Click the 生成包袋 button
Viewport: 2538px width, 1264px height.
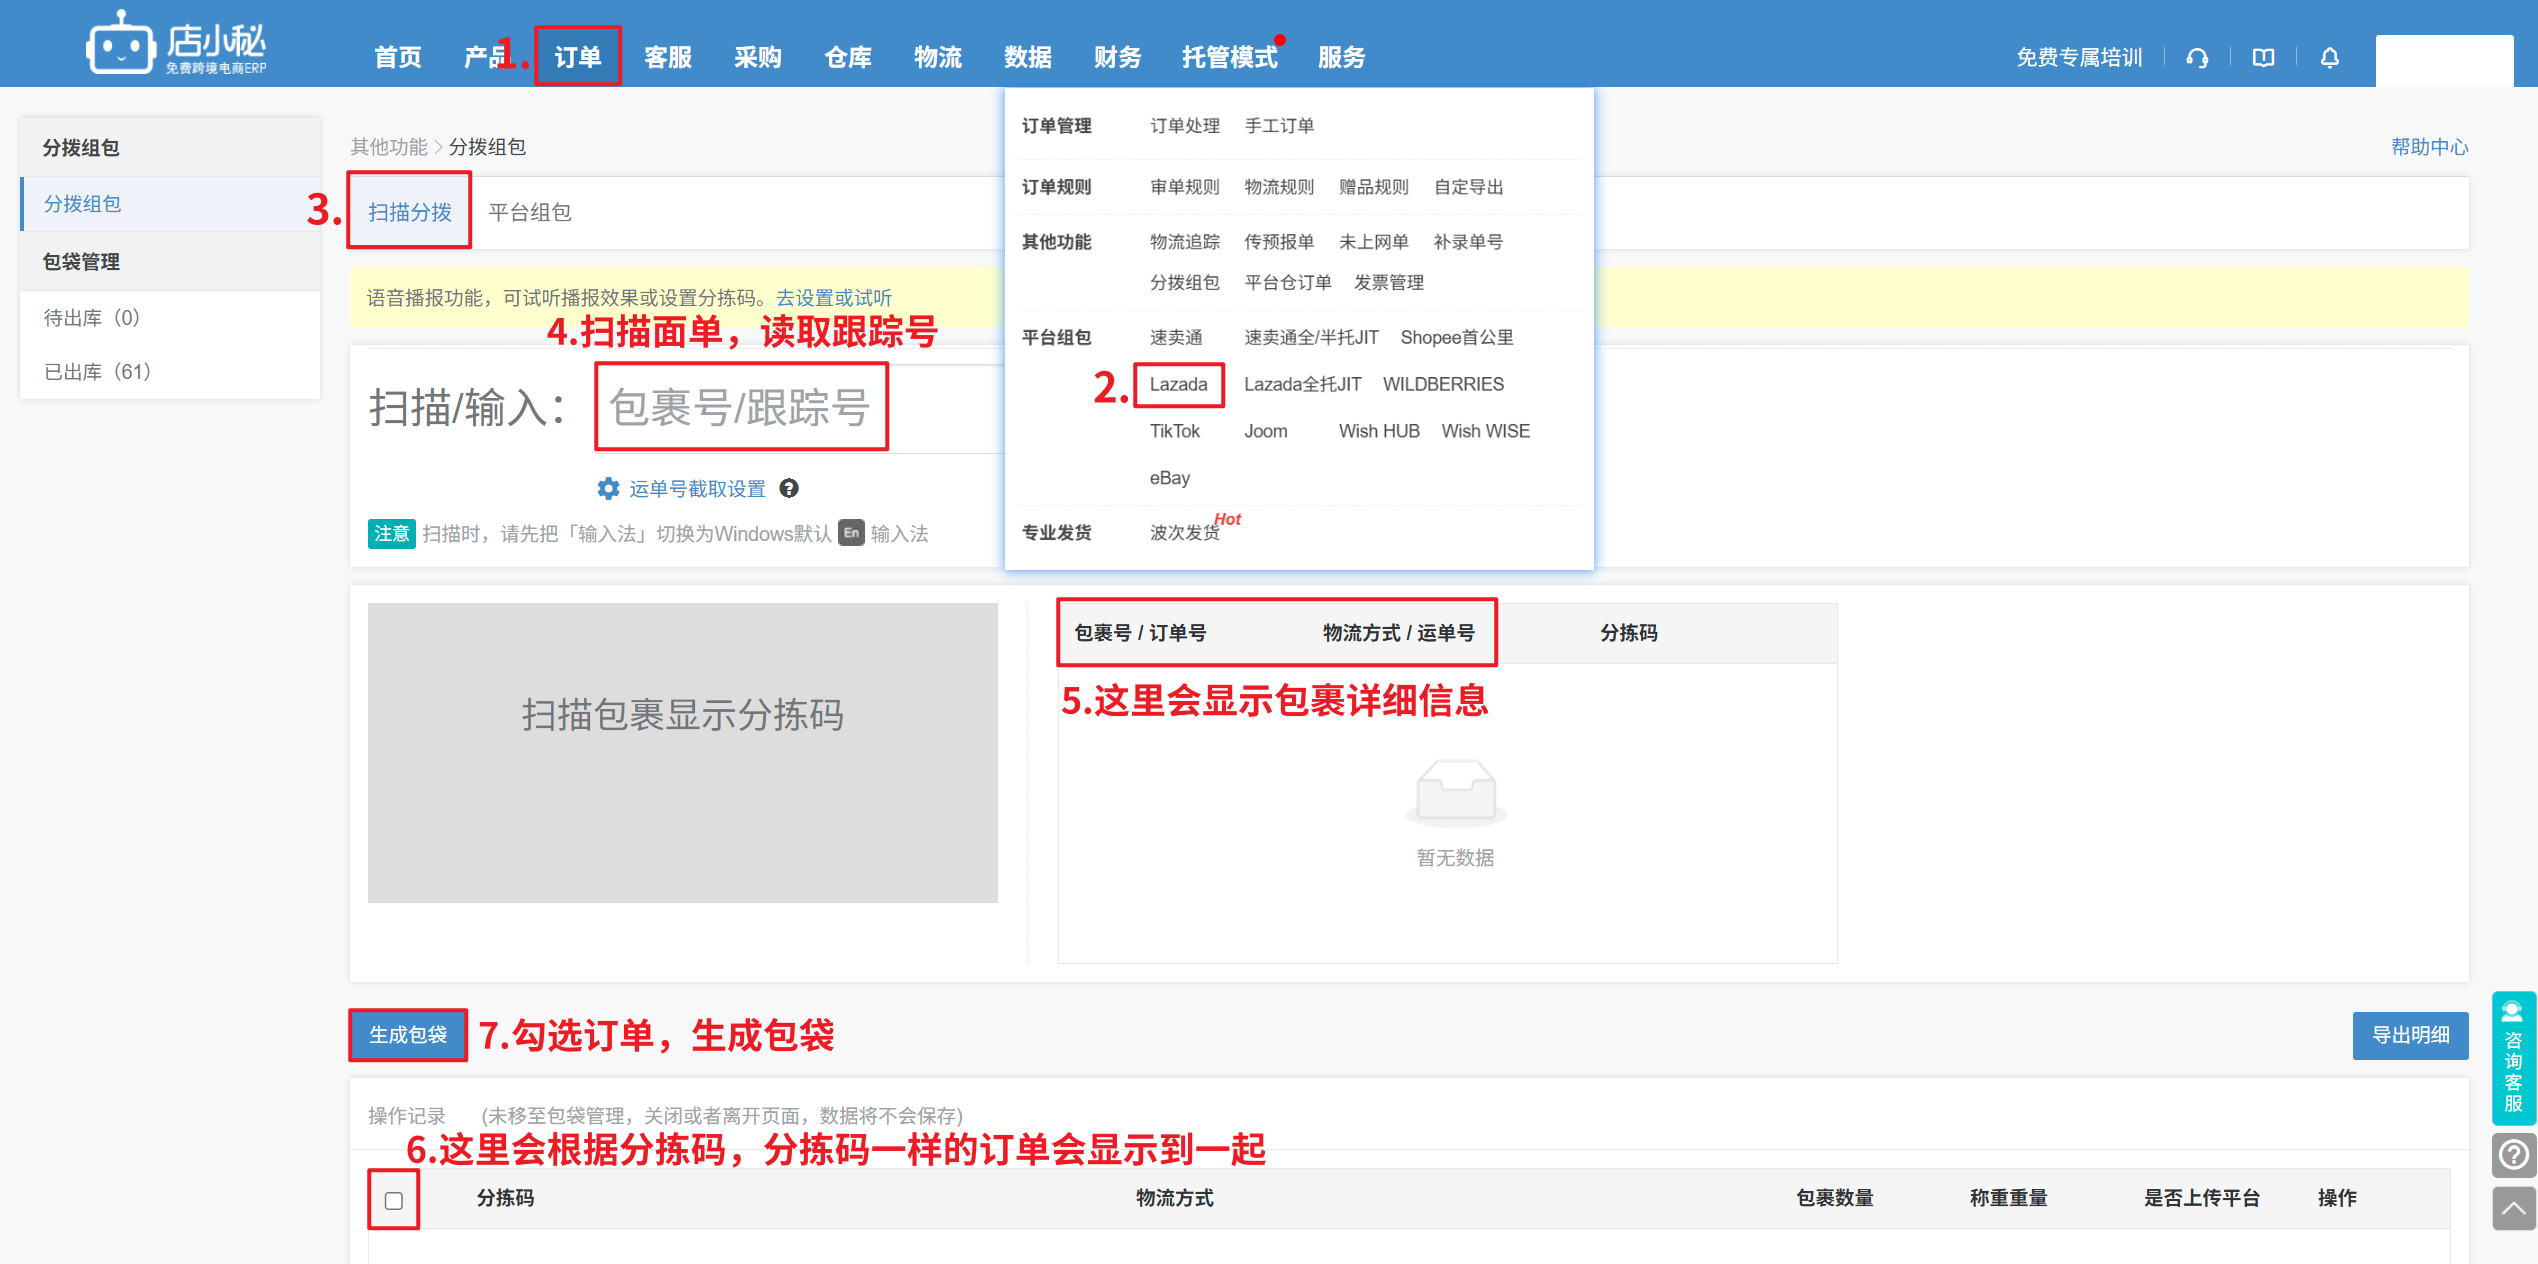pos(408,1035)
